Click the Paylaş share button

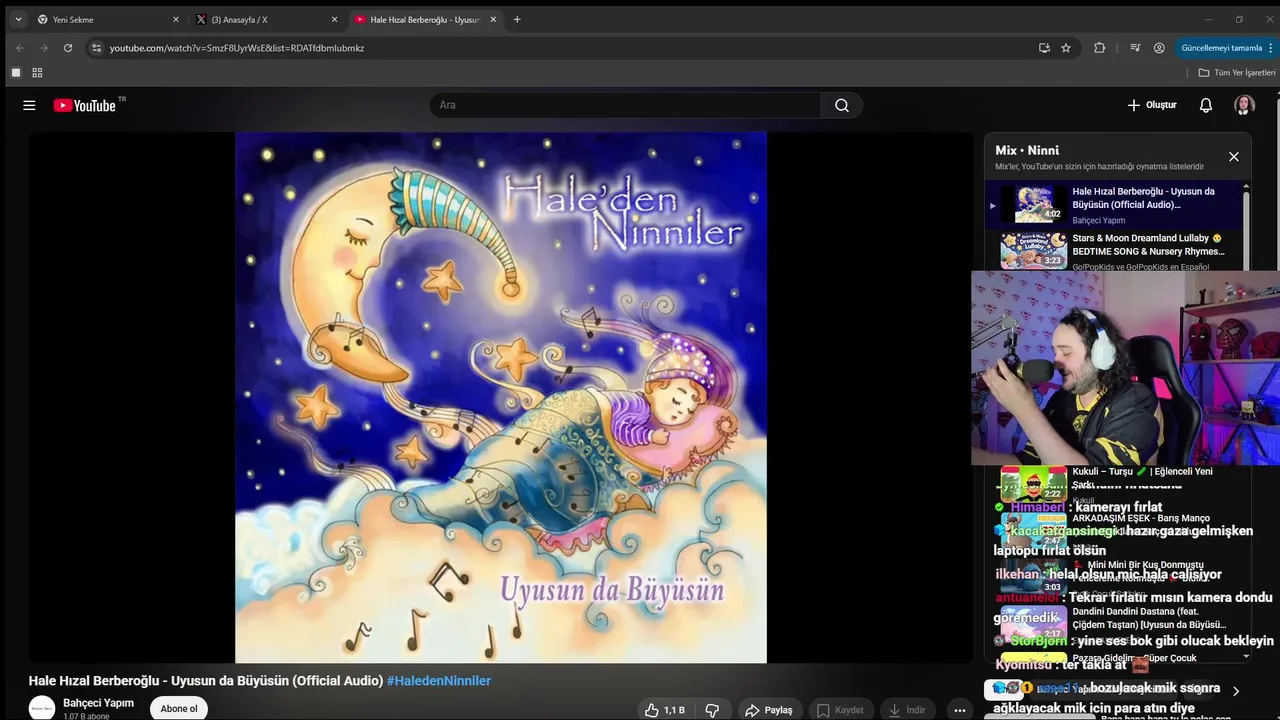(x=769, y=710)
